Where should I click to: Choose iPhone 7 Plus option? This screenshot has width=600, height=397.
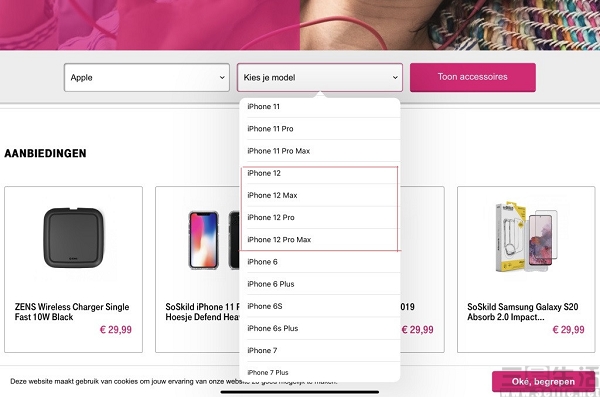[320, 372]
